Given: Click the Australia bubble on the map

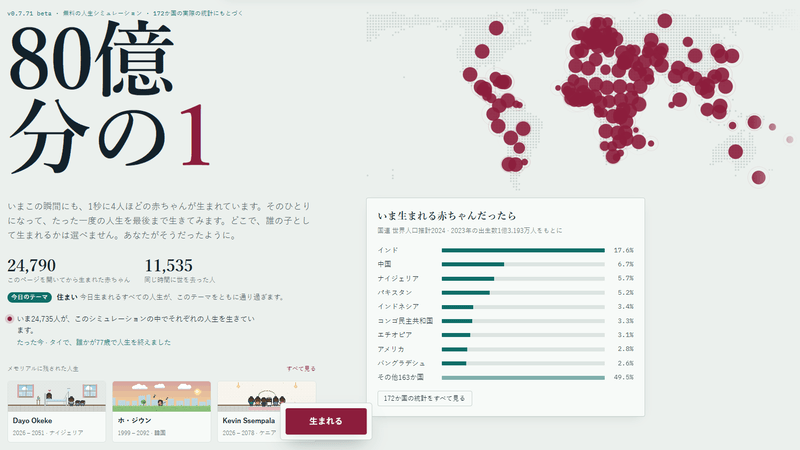Looking at the screenshot, I should tap(735, 152).
